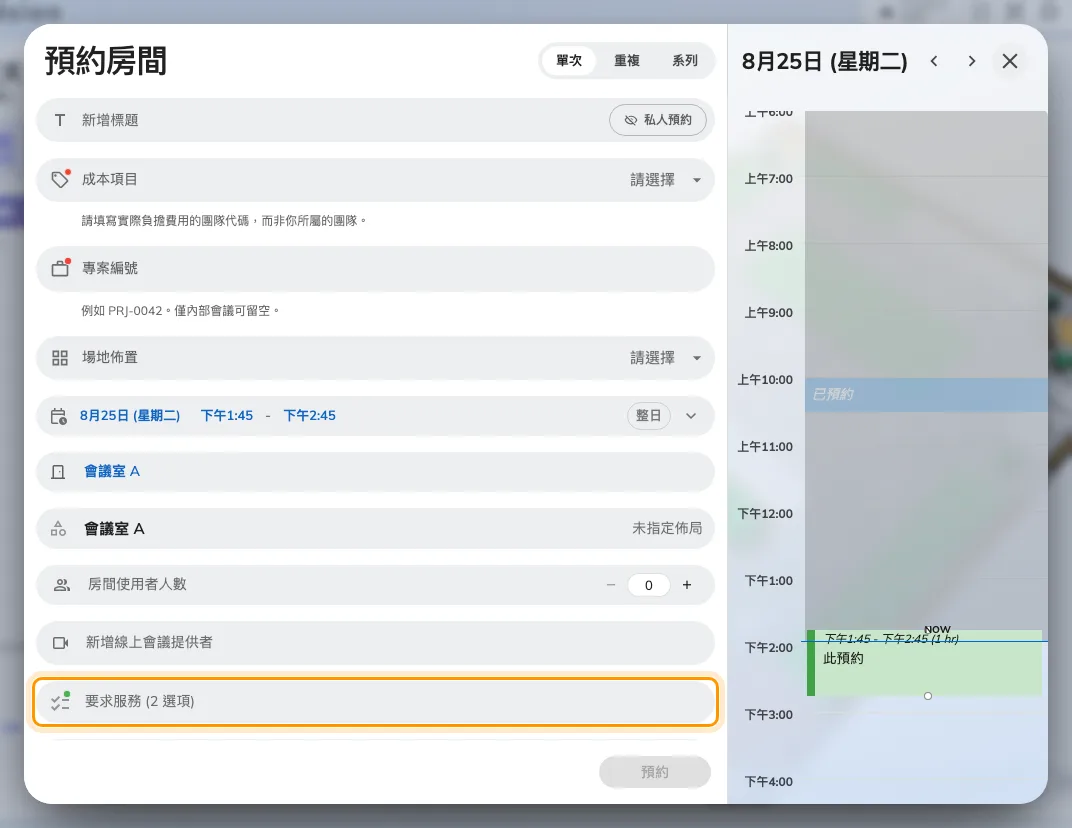Screen dimensions: 1072x828
Task: Click the title T icon
Action: point(59,120)
